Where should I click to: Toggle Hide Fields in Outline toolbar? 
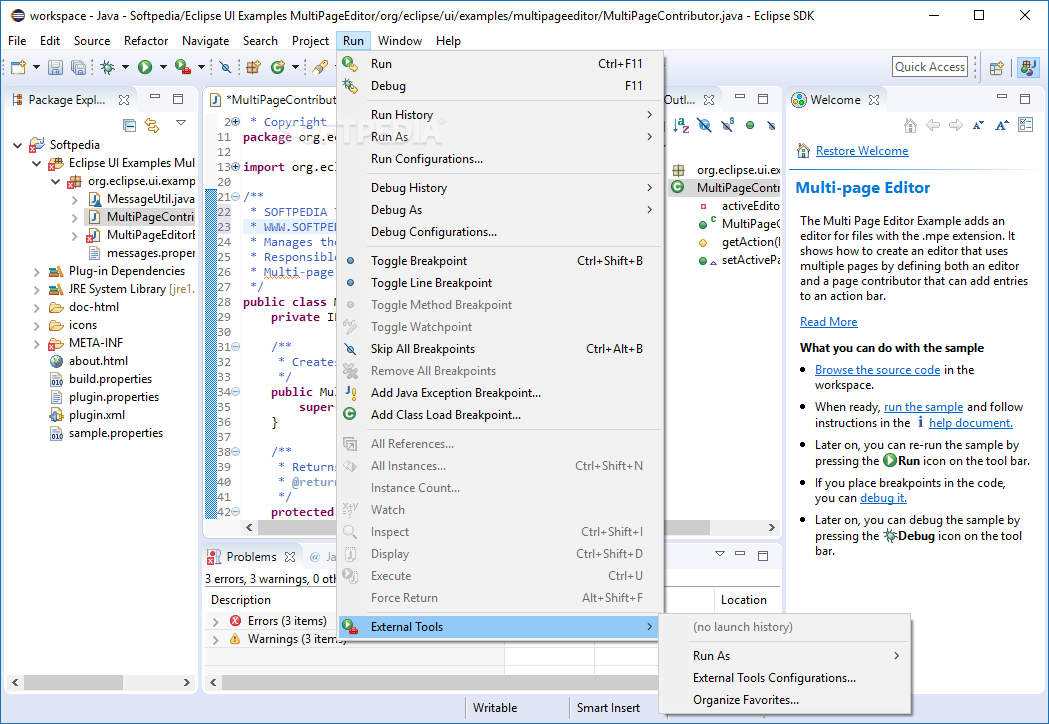click(x=704, y=125)
